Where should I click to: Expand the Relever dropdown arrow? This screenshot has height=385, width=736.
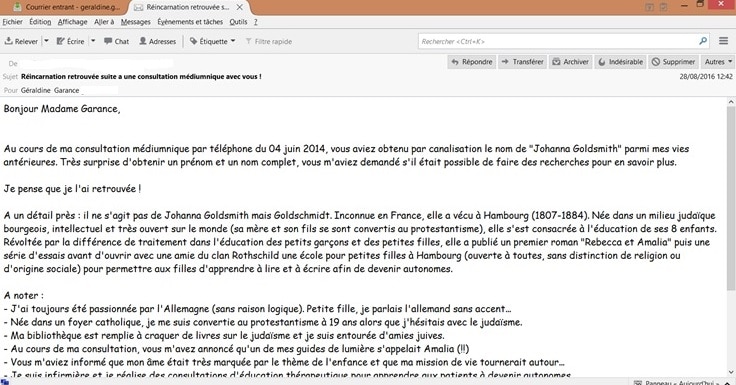pyautogui.click(x=46, y=41)
